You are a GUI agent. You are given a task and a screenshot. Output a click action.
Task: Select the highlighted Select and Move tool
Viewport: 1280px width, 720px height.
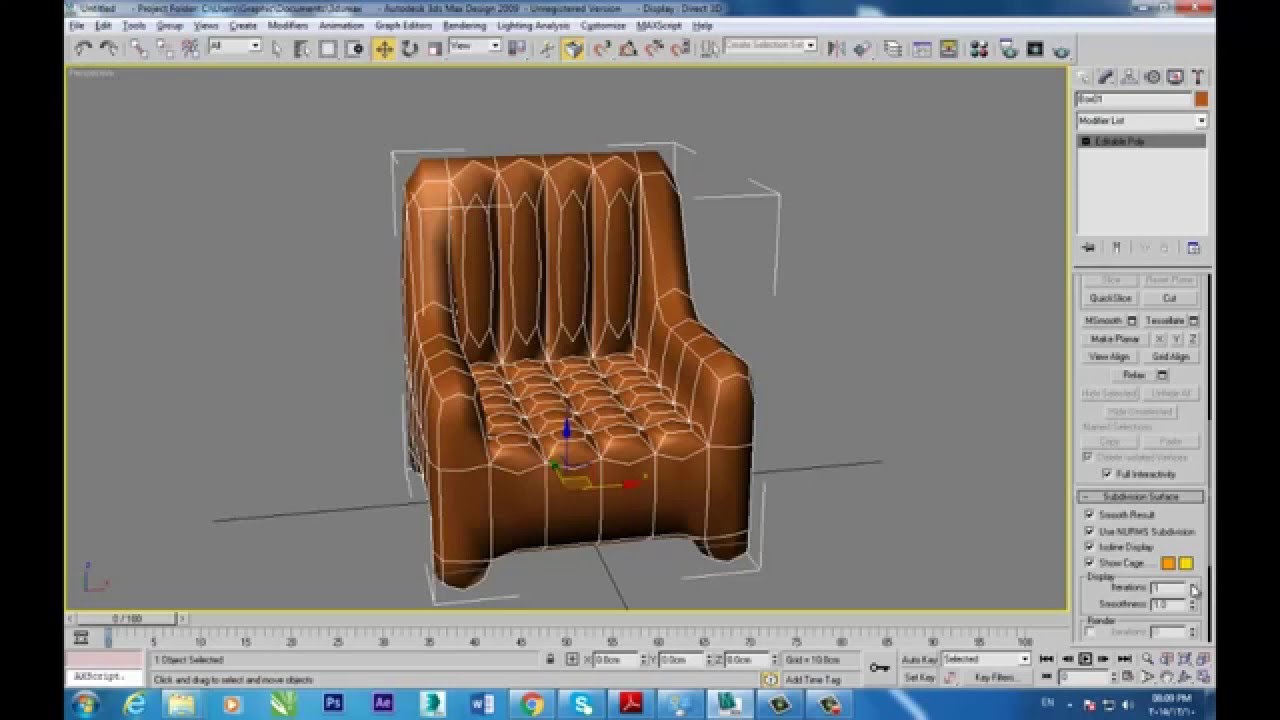(384, 48)
